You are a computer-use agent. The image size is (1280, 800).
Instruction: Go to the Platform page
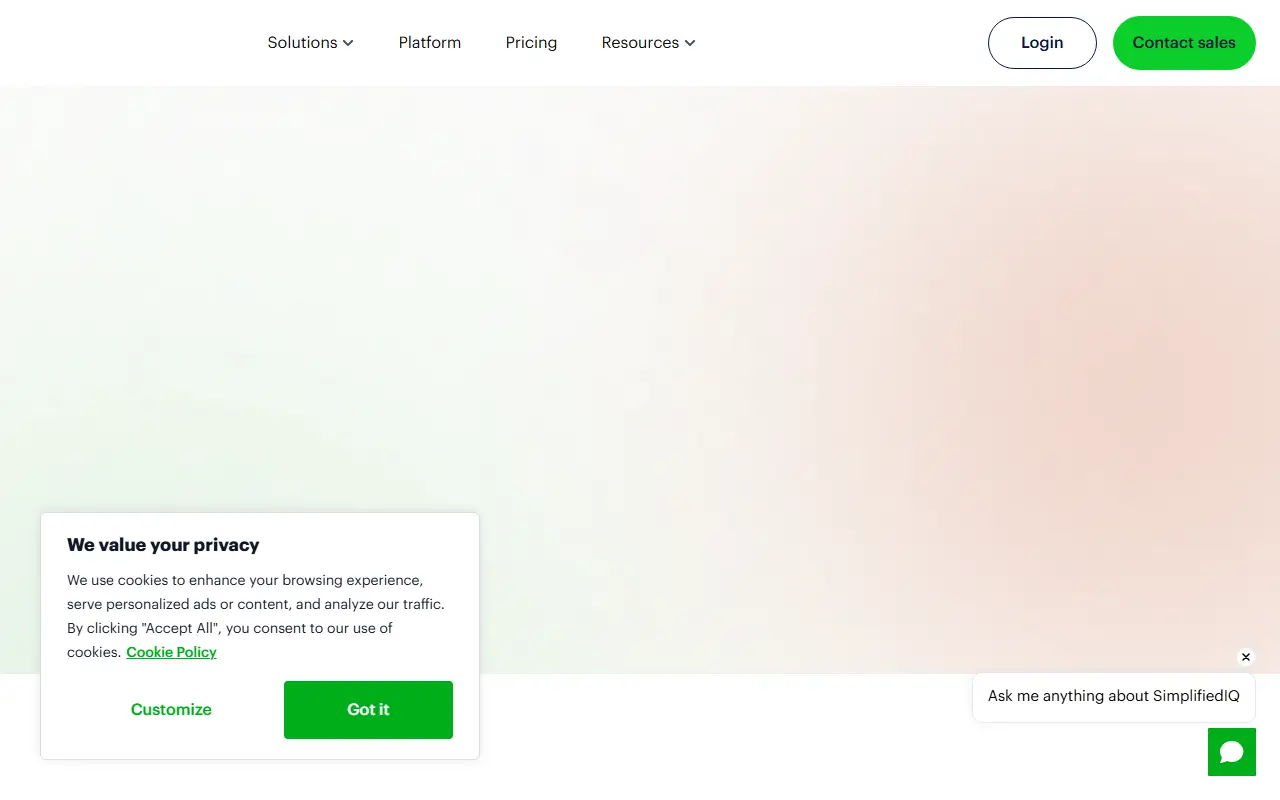point(430,43)
